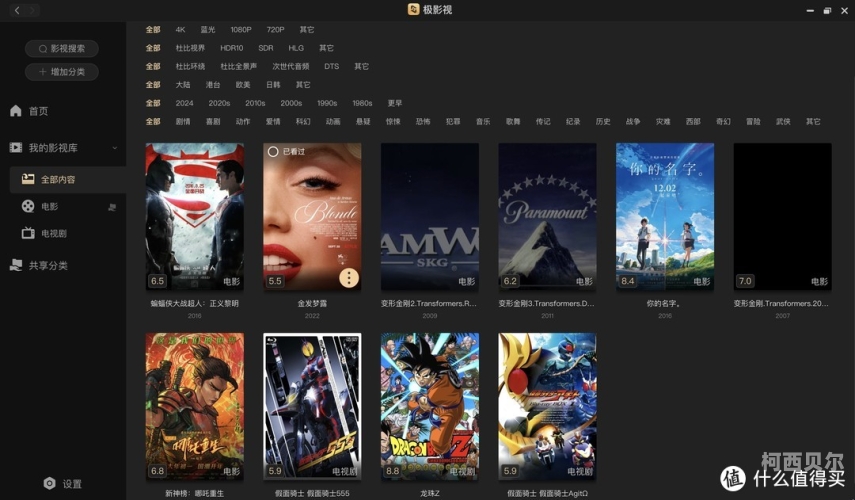Open 蝙蝠侠大战超人 poster
855x500 pixels.
tap(195, 216)
